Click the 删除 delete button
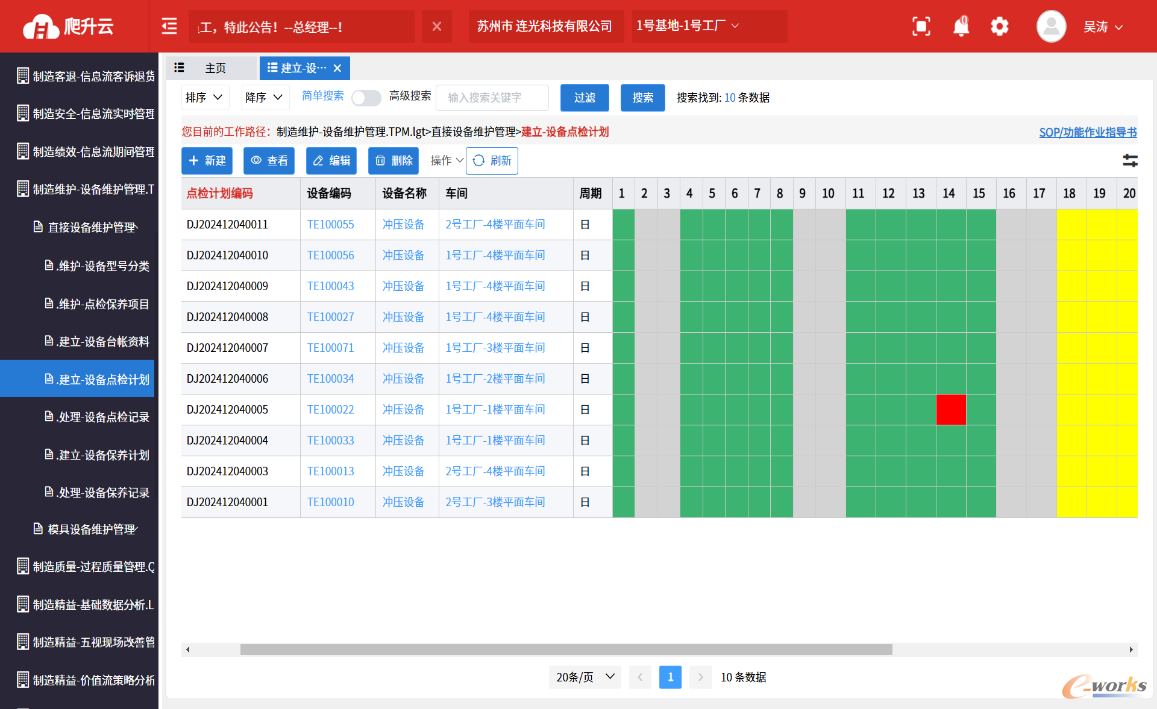Image resolution: width=1157 pixels, height=709 pixels. 393,161
